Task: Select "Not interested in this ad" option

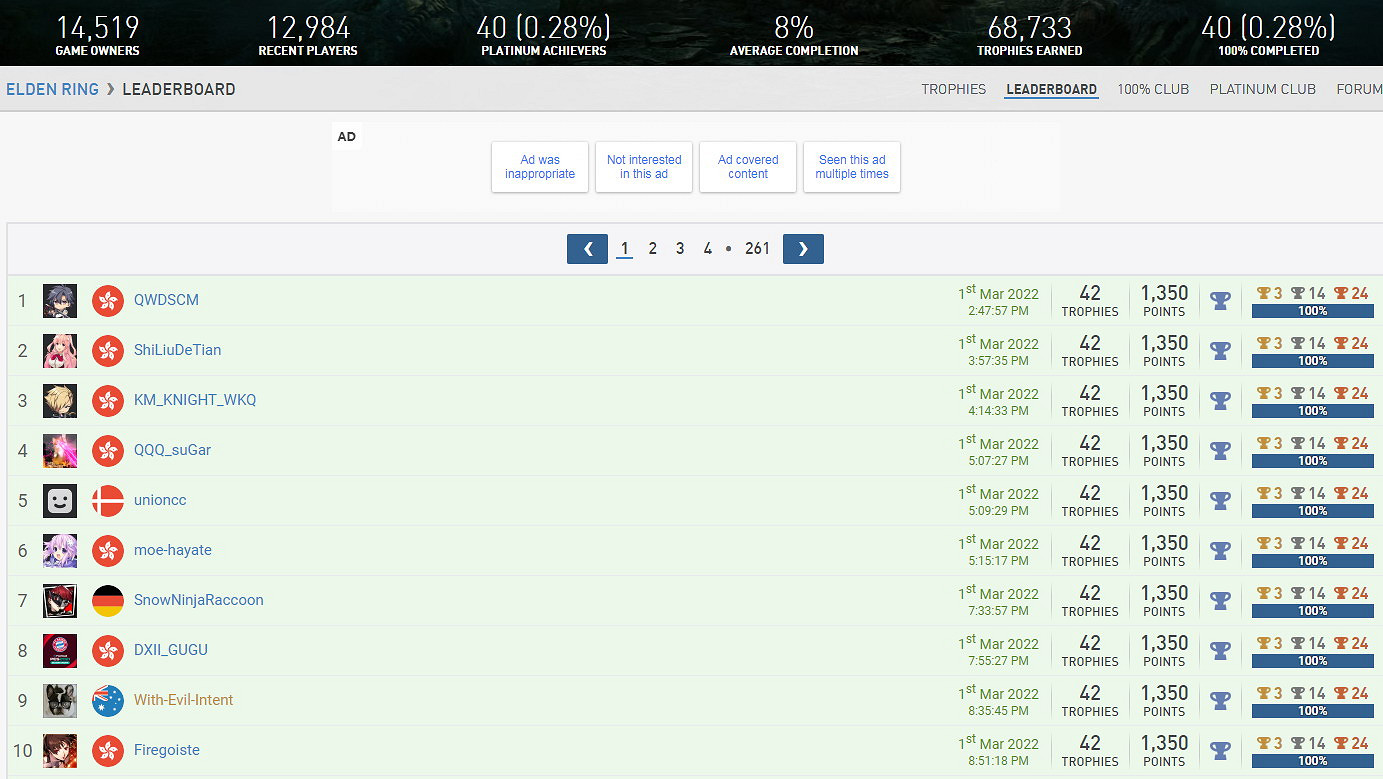Action: (x=644, y=167)
